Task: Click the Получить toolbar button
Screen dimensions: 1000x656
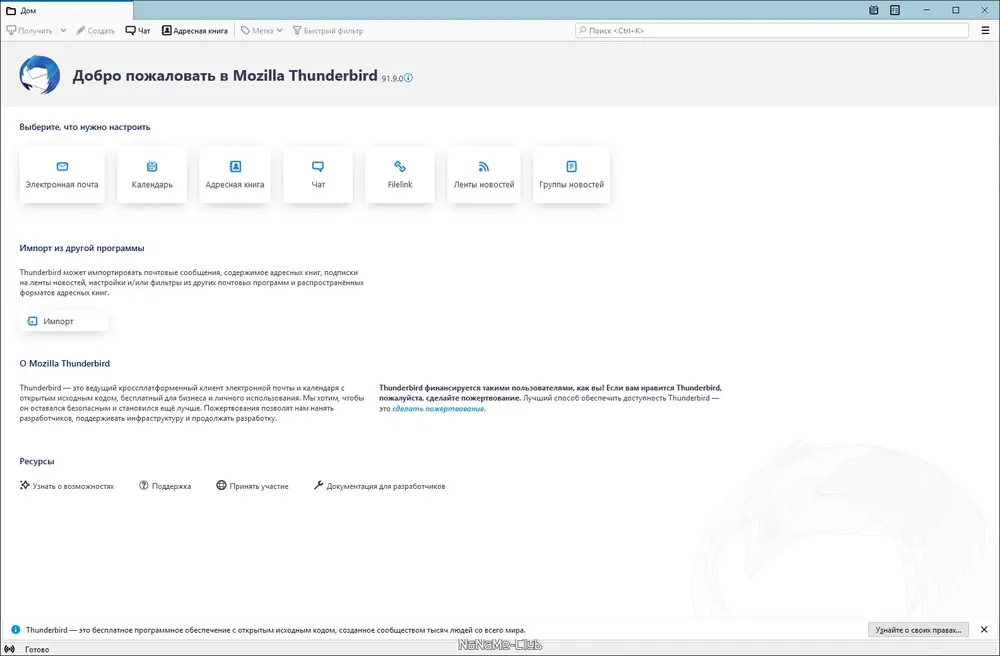Action: pyautogui.click(x=29, y=31)
